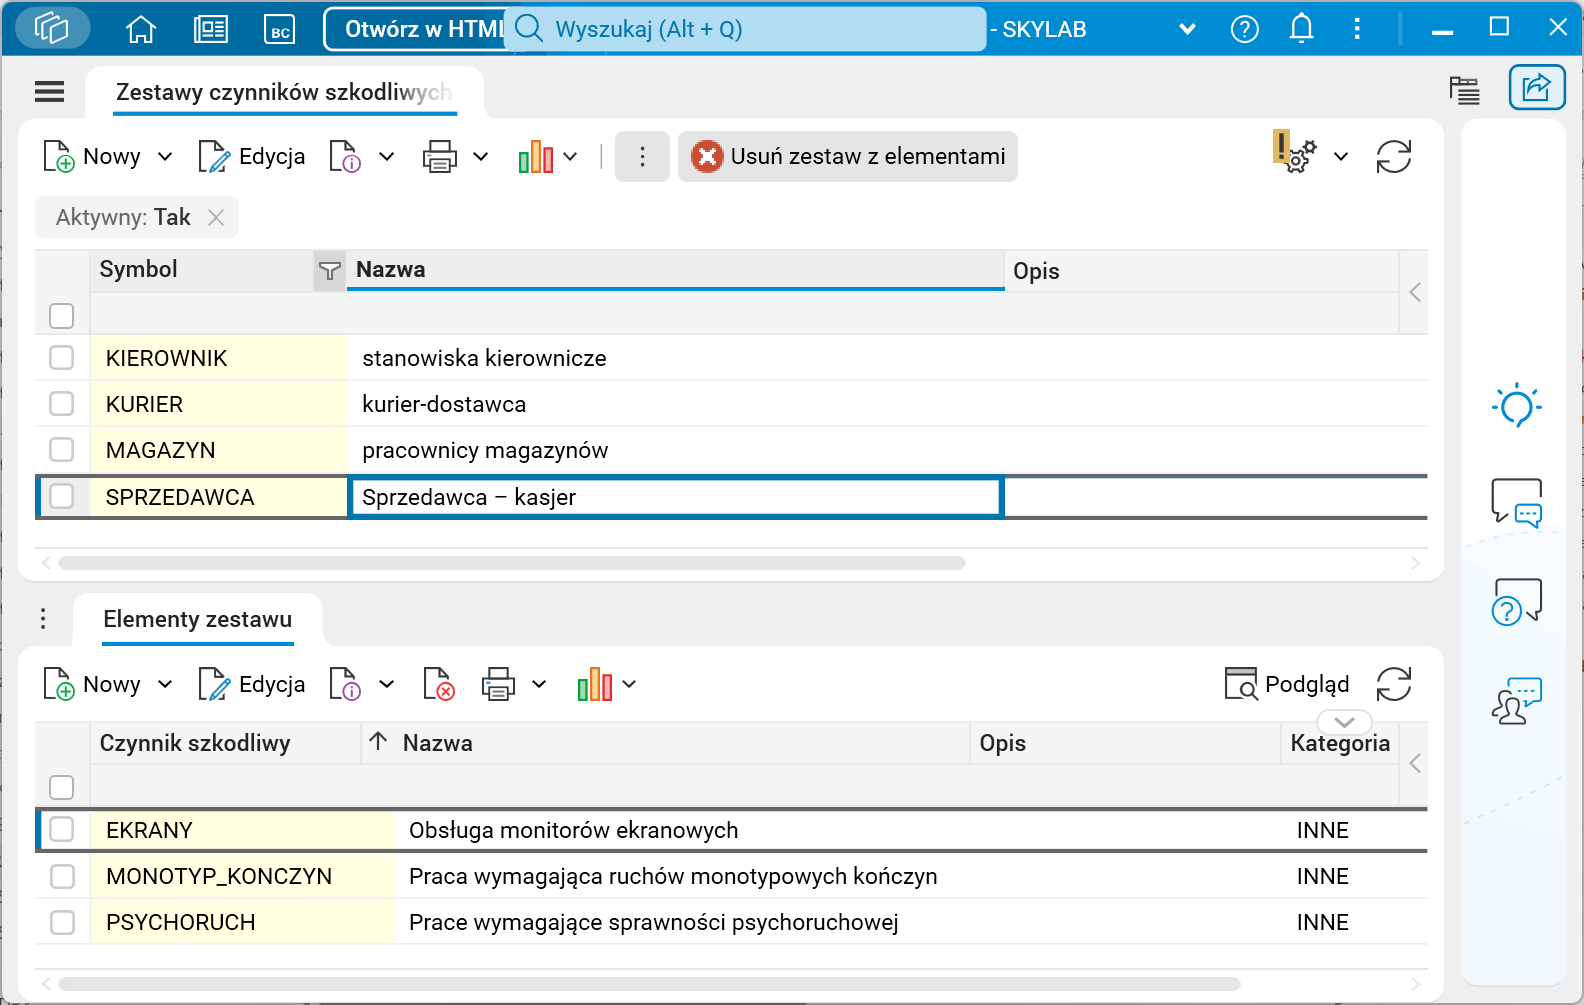Check the KURIER row checkbox
Viewport: 1584px width, 1005px height.
[62, 403]
